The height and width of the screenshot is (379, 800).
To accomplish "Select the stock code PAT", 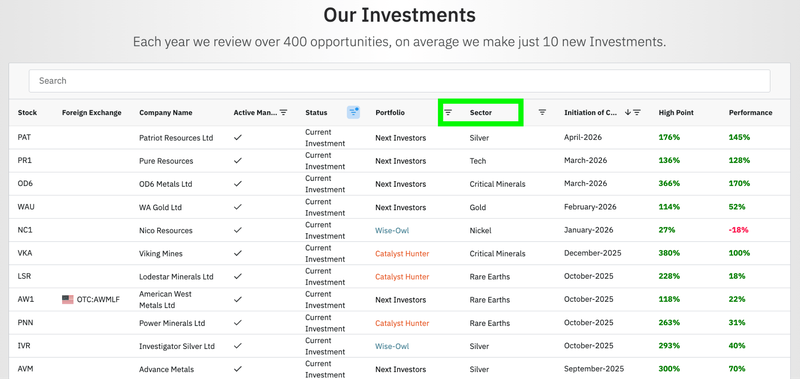I will pos(24,138).
